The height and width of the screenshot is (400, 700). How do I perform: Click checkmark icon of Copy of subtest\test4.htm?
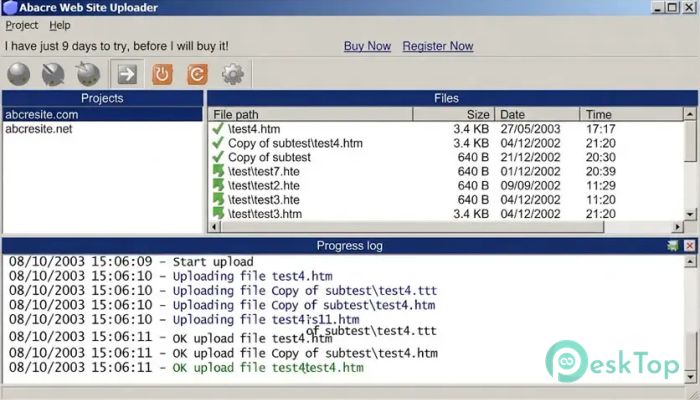point(218,143)
